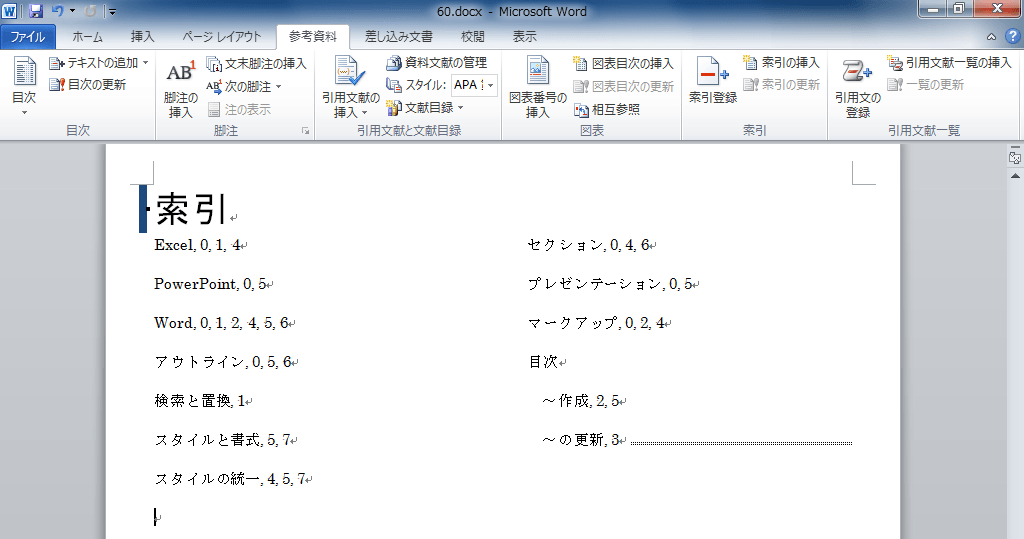Open the Undo history dropdown arrow
Viewport: 1024px width, 539px height.
click(72, 11)
